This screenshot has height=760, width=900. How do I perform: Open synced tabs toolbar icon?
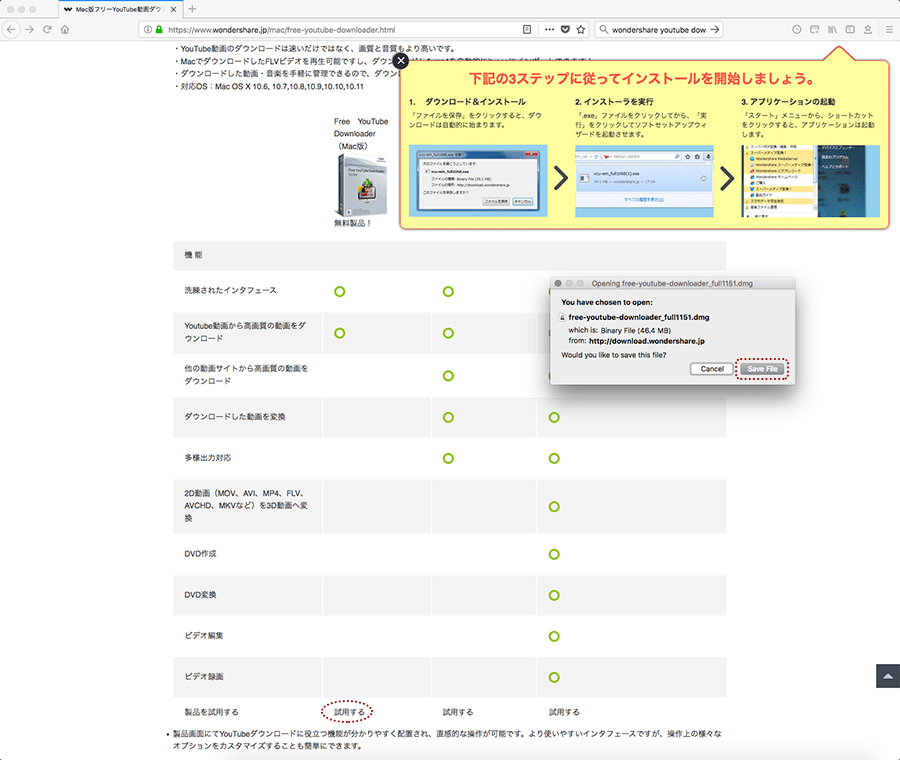[814, 29]
